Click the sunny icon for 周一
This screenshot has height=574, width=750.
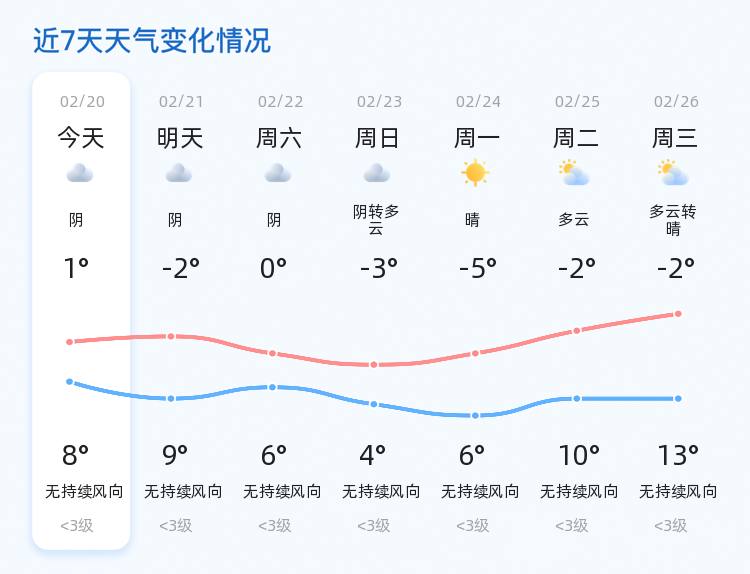point(475,173)
